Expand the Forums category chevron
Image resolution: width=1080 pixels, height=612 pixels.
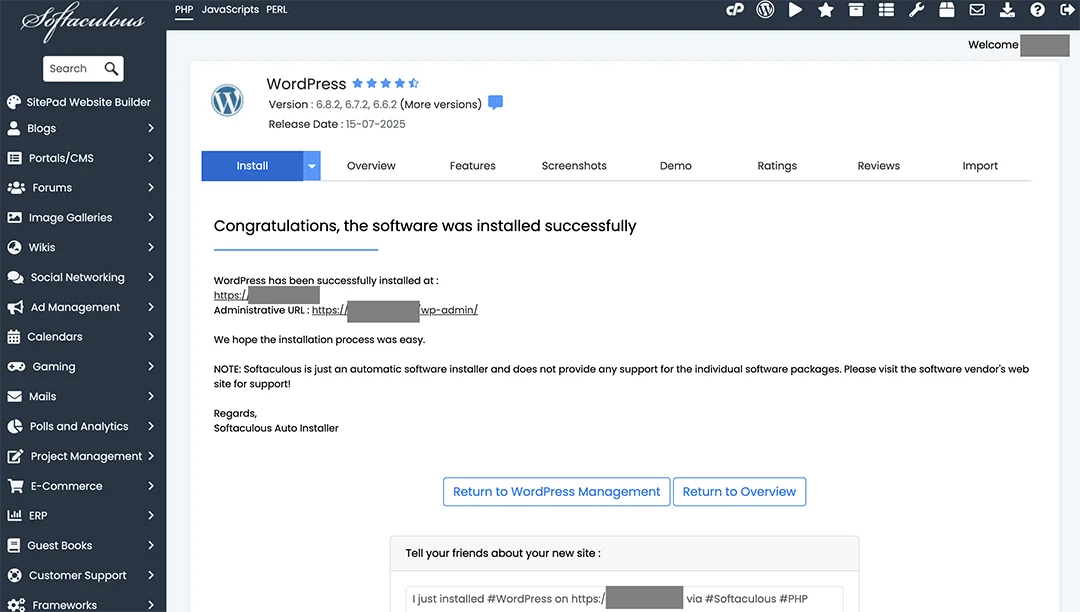pos(151,187)
